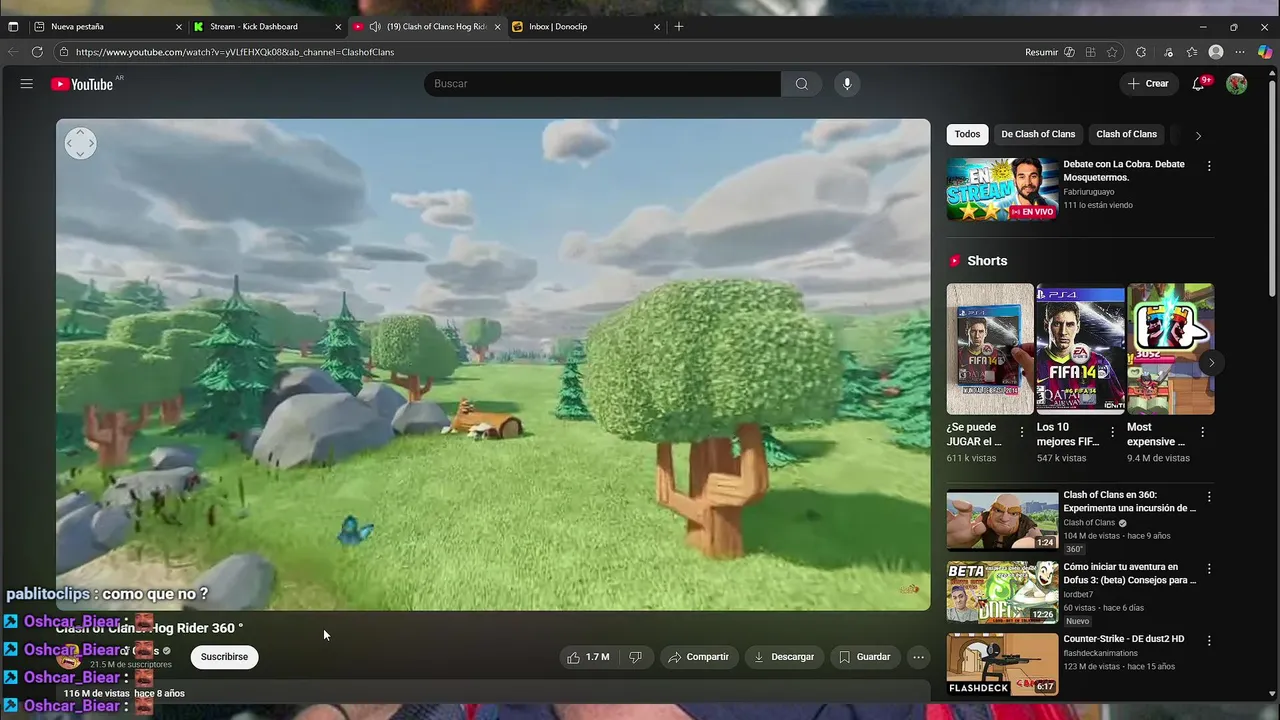Show more filter chips with right chevron

pyautogui.click(x=1198, y=135)
